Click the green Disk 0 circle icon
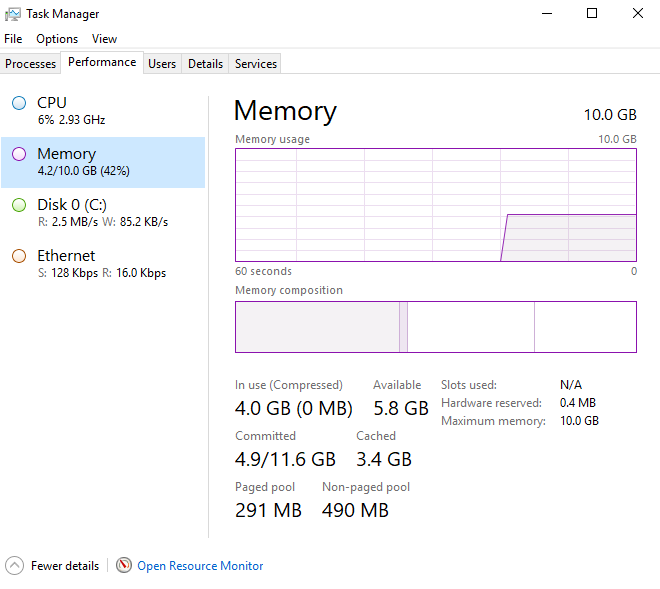The height and width of the screenshot is (589, 660). (19, 205)
